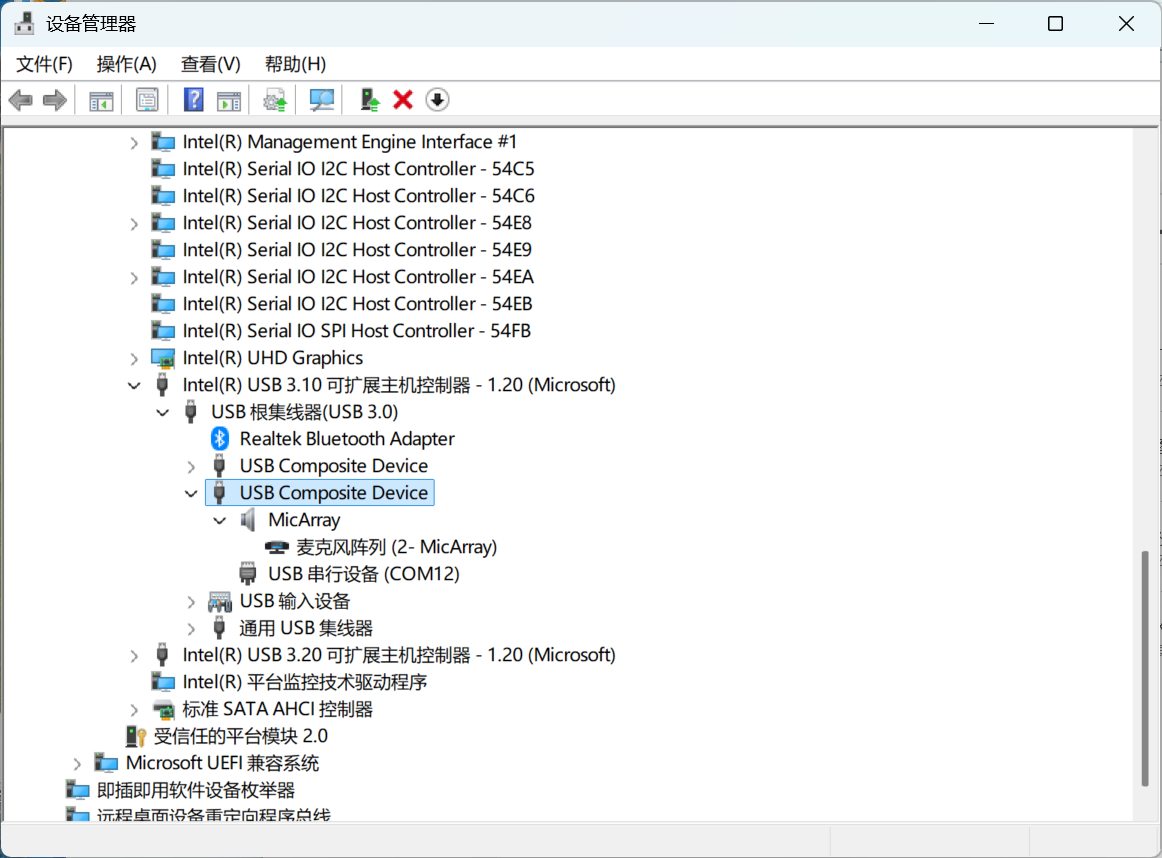This screenshot has height=858, width=1162.
Task: Collapse Intel(R) USB 3.10 可扩展主机控制器
Action: click(x=134, y=386)
